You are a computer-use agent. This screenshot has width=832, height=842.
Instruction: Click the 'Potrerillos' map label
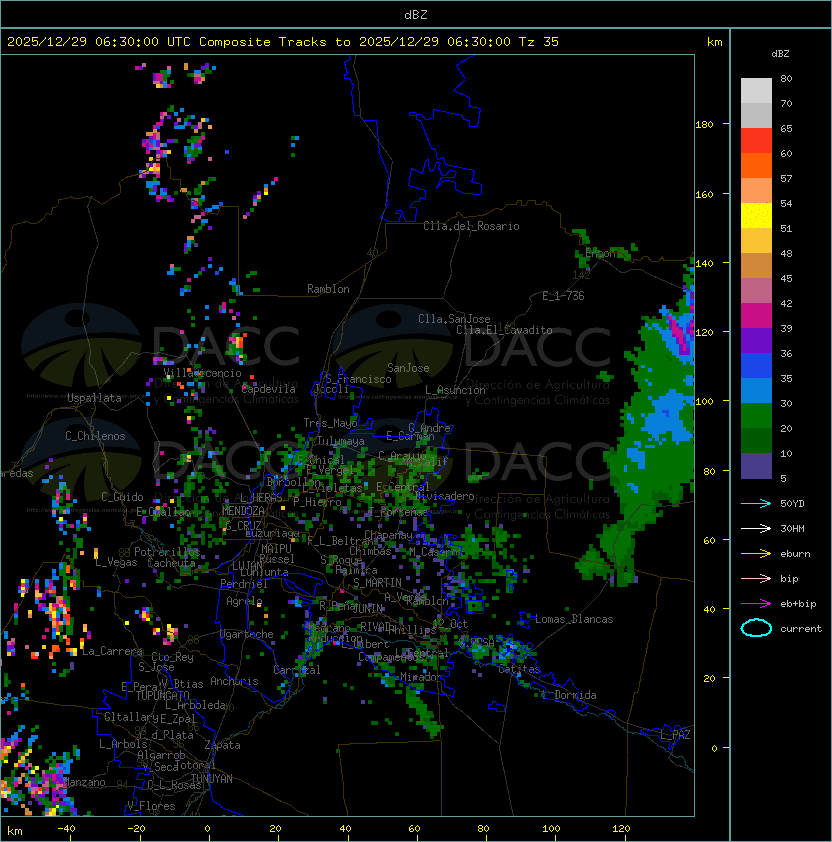point(167,552)
